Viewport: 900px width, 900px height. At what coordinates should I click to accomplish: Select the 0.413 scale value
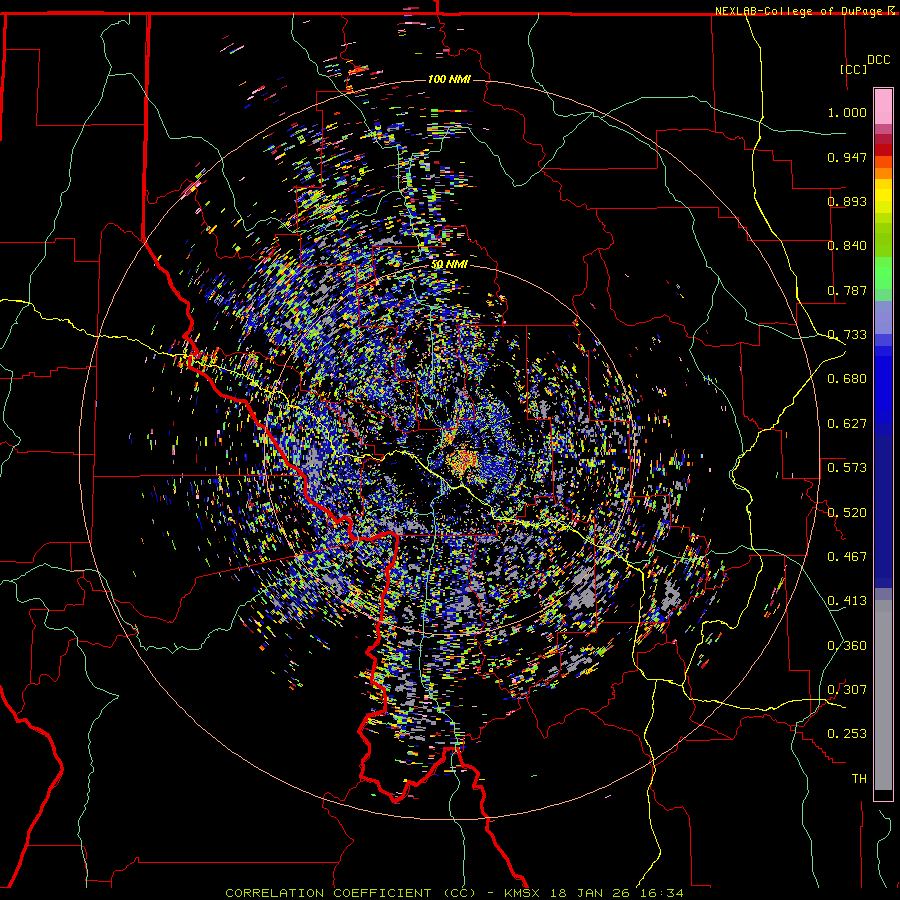847,601
